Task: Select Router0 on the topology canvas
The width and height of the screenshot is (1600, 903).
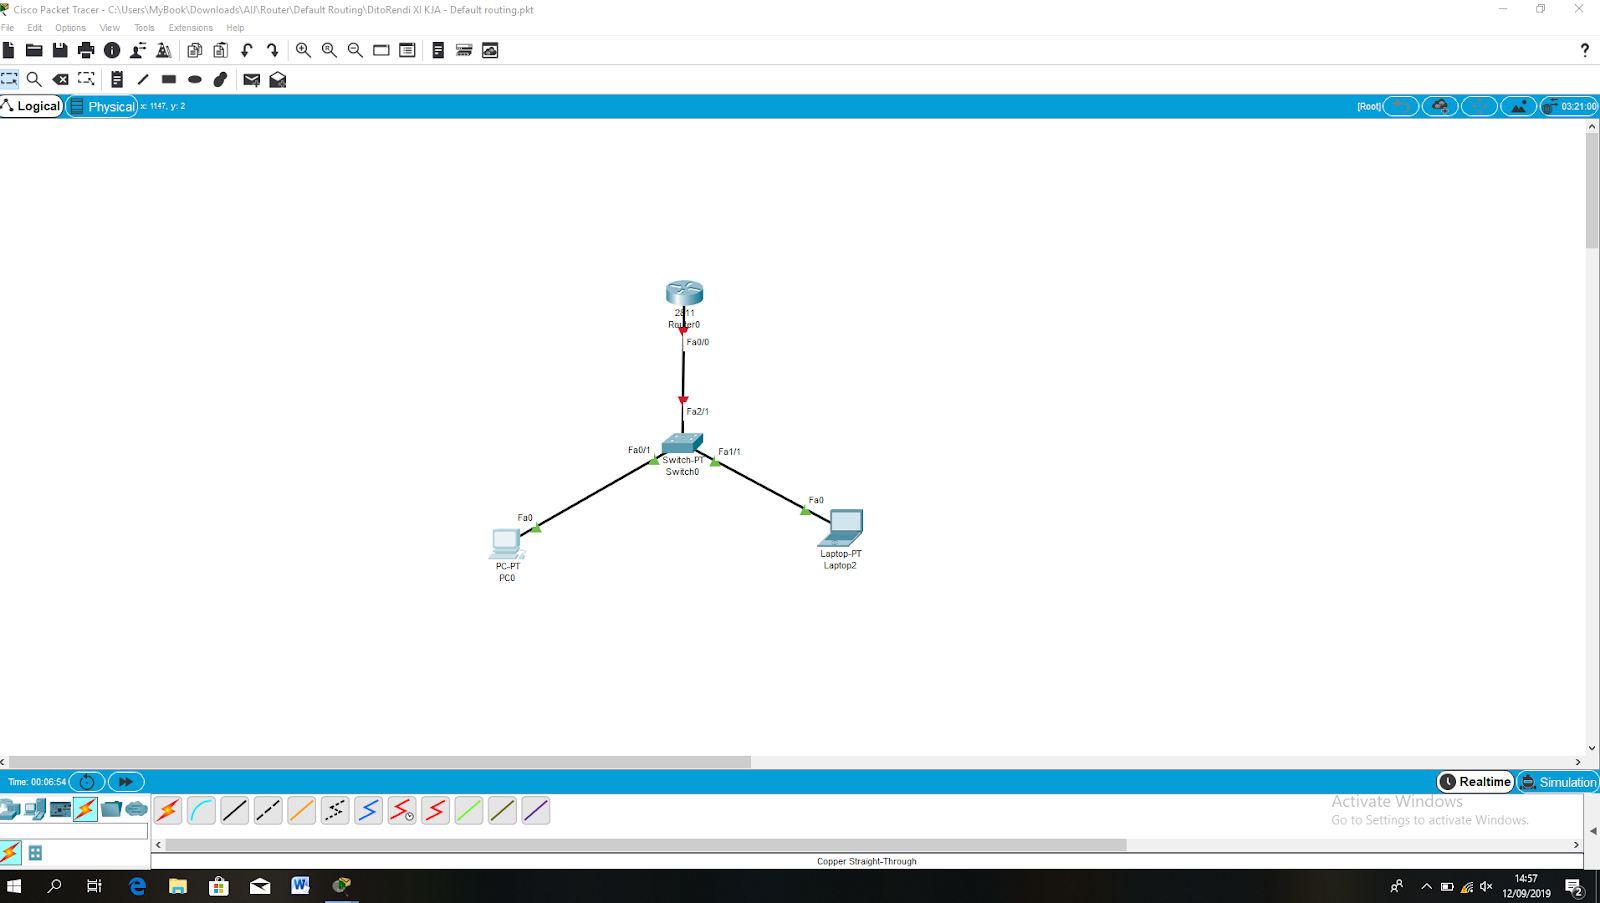Action: click(683, 293)
